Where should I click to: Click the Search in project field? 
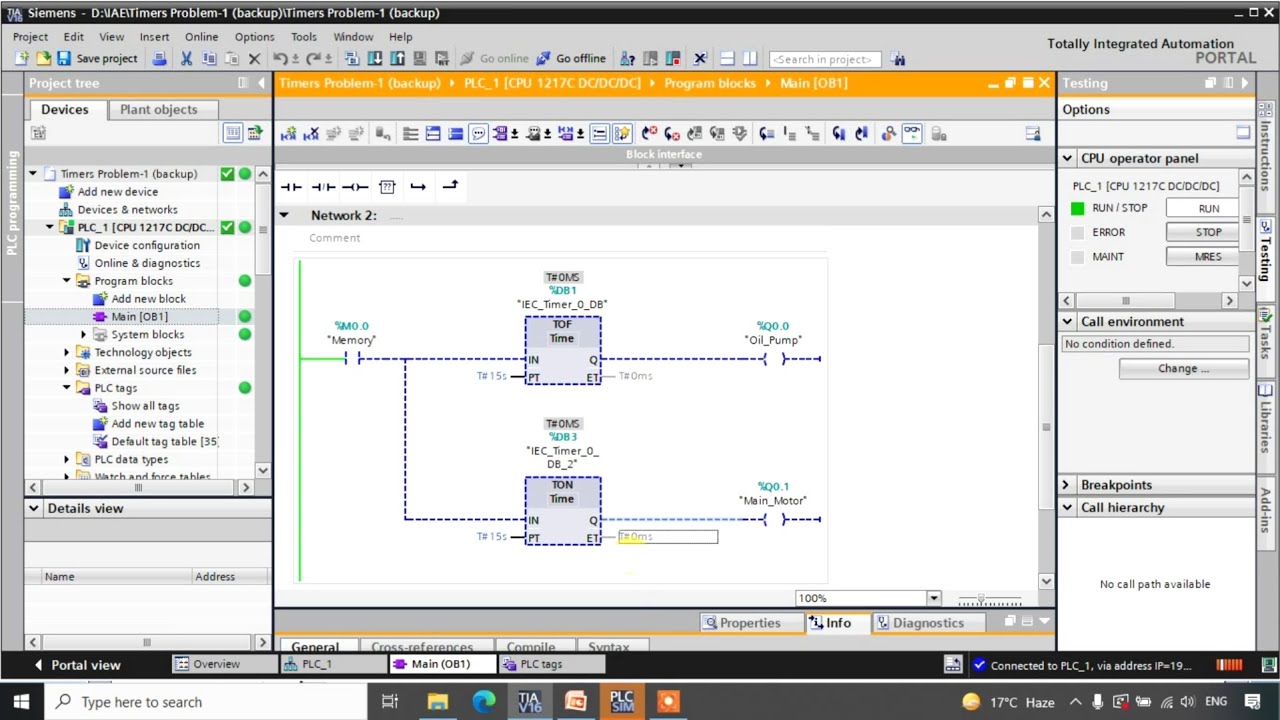pos(825,59)
